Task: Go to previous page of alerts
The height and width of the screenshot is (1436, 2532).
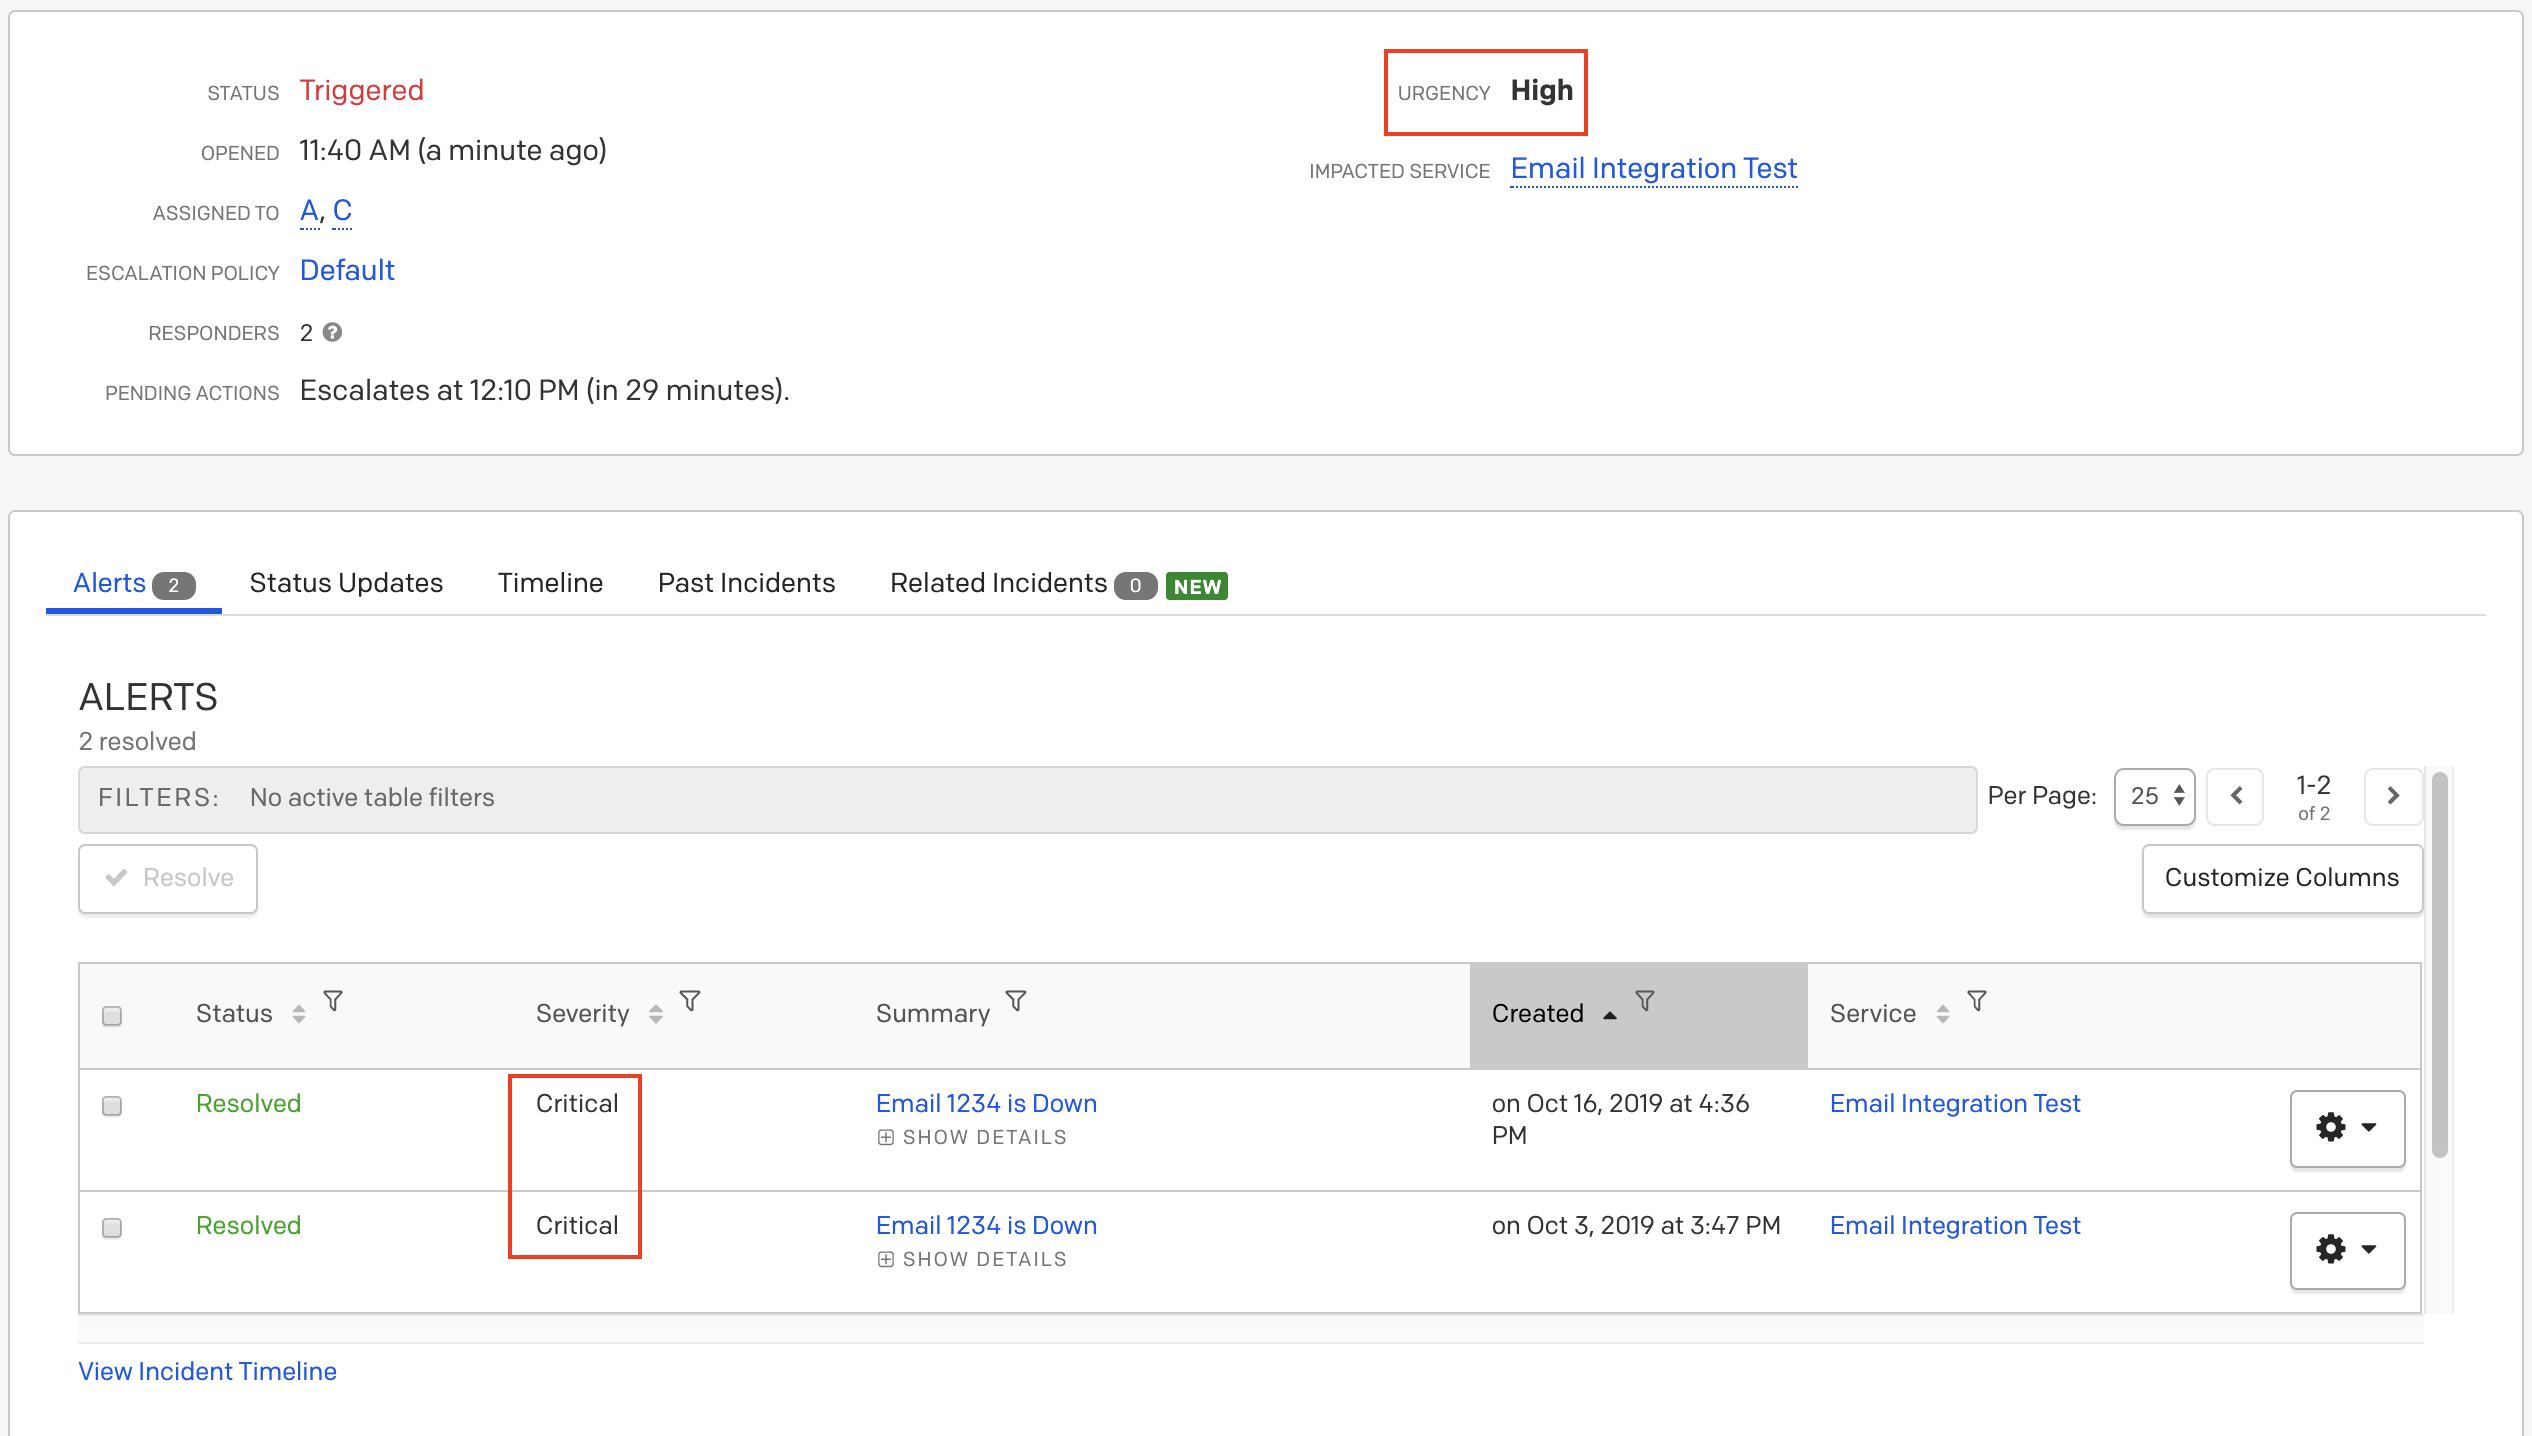Action: [x=2236, y=796]
